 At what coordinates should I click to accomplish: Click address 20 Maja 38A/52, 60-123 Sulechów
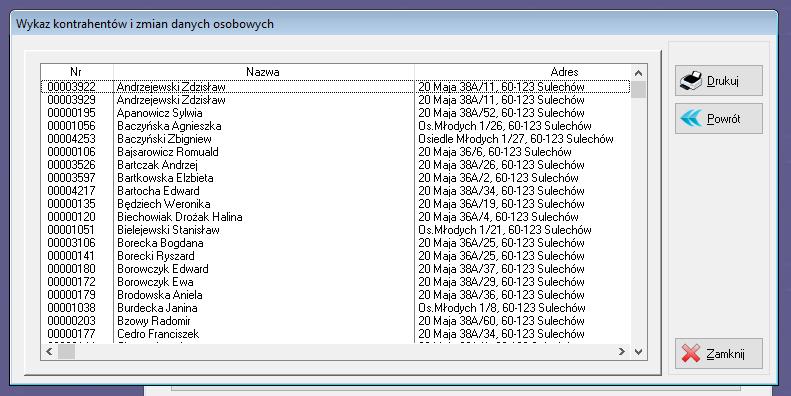click(501, 113)
